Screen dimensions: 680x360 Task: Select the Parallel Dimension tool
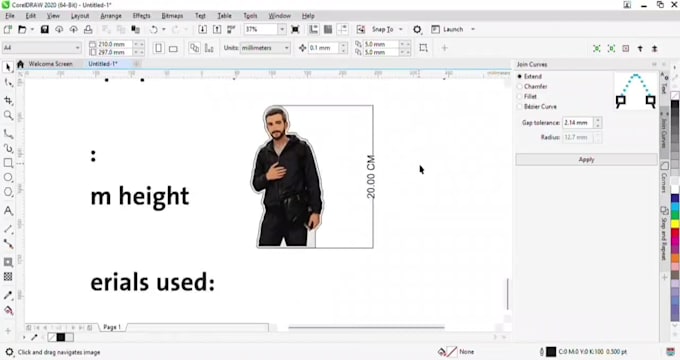[8, 229]
